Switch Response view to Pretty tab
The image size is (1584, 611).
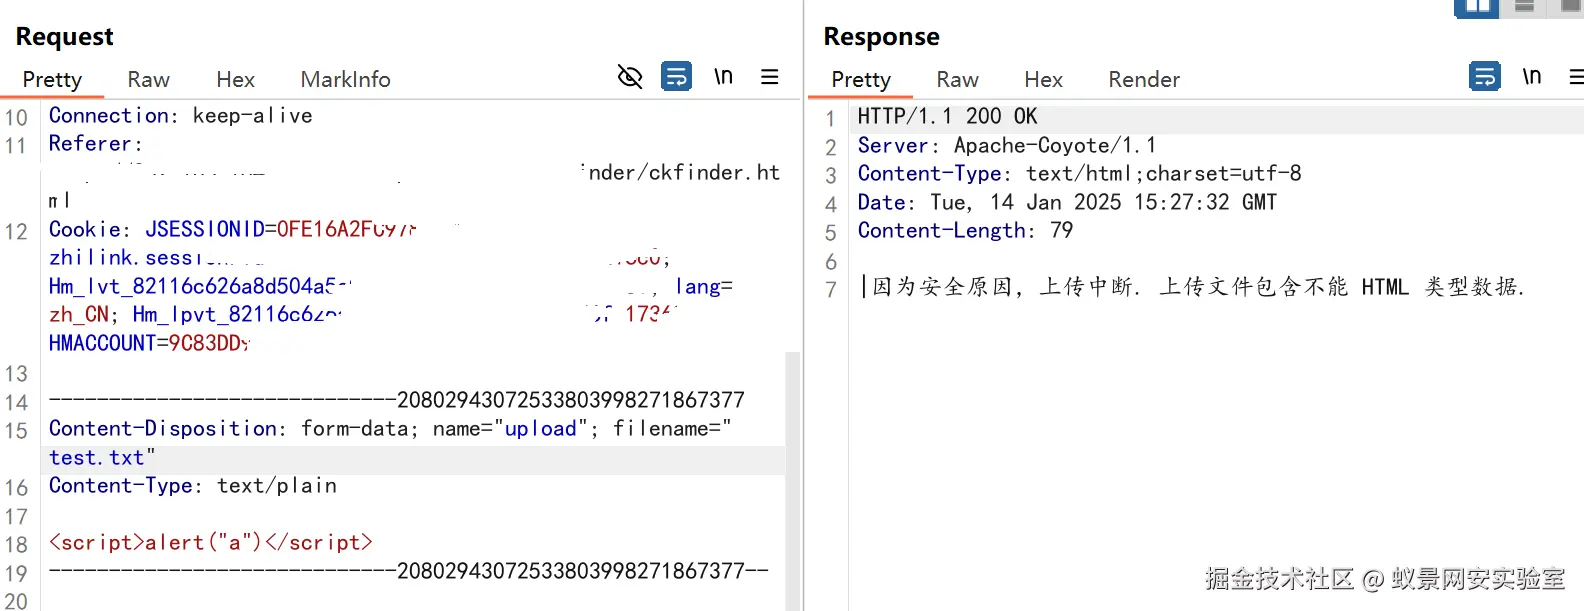click(x=861, y=80)
